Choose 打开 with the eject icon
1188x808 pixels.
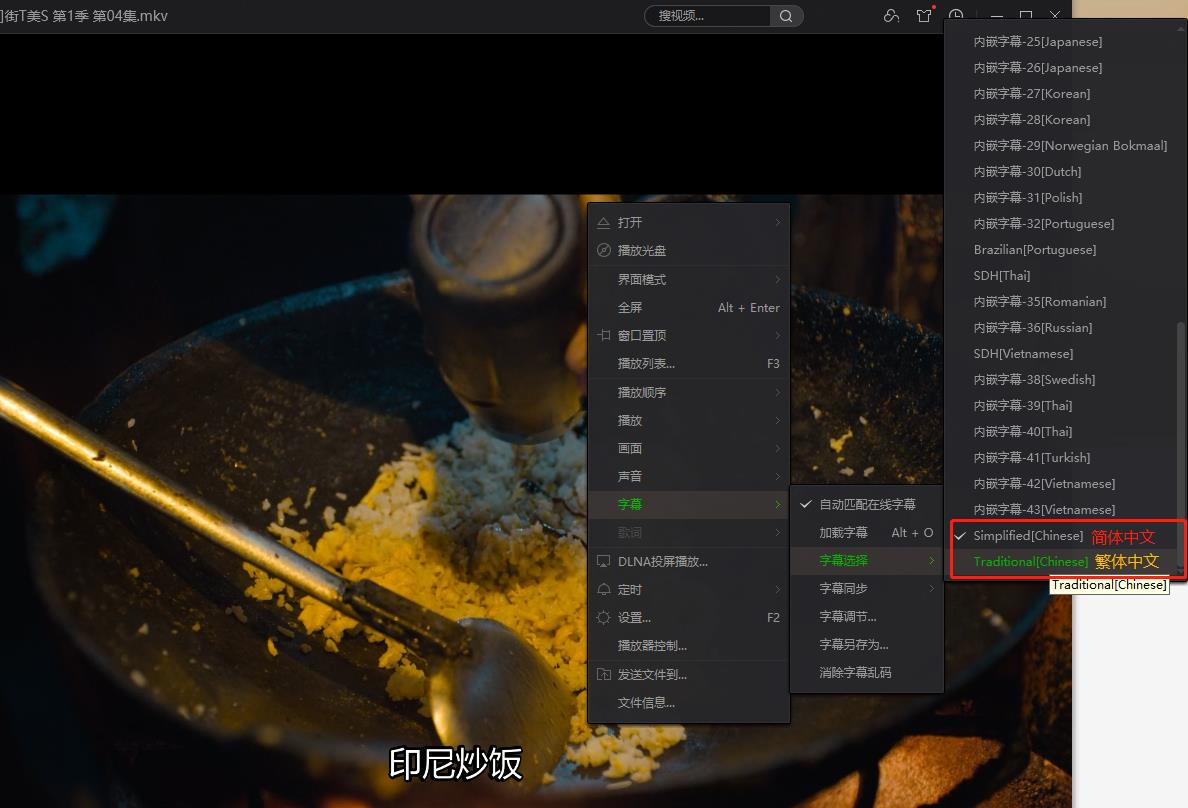(x=689, y=222)
